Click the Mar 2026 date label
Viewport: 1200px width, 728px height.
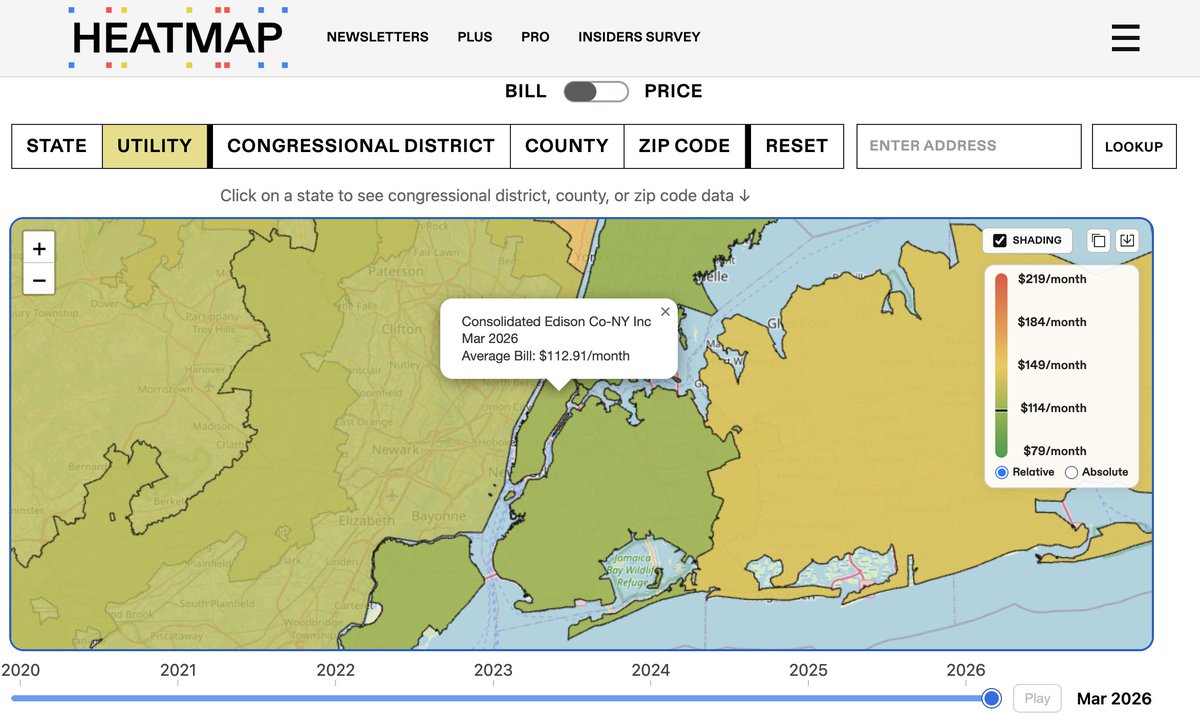[1114, 699]
